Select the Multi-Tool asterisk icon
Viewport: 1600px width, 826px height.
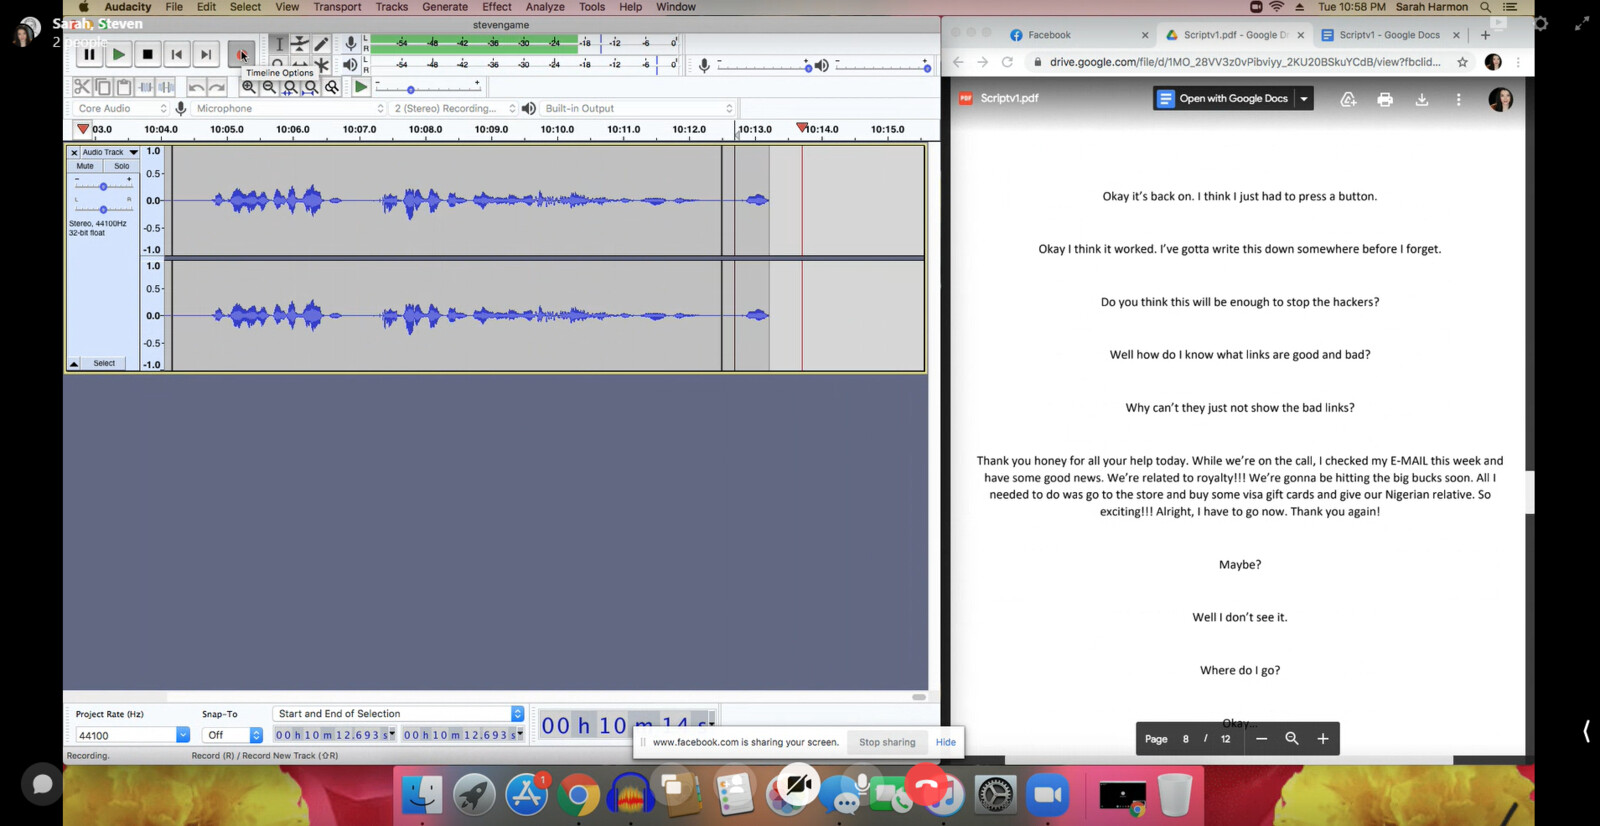(321, 65)
